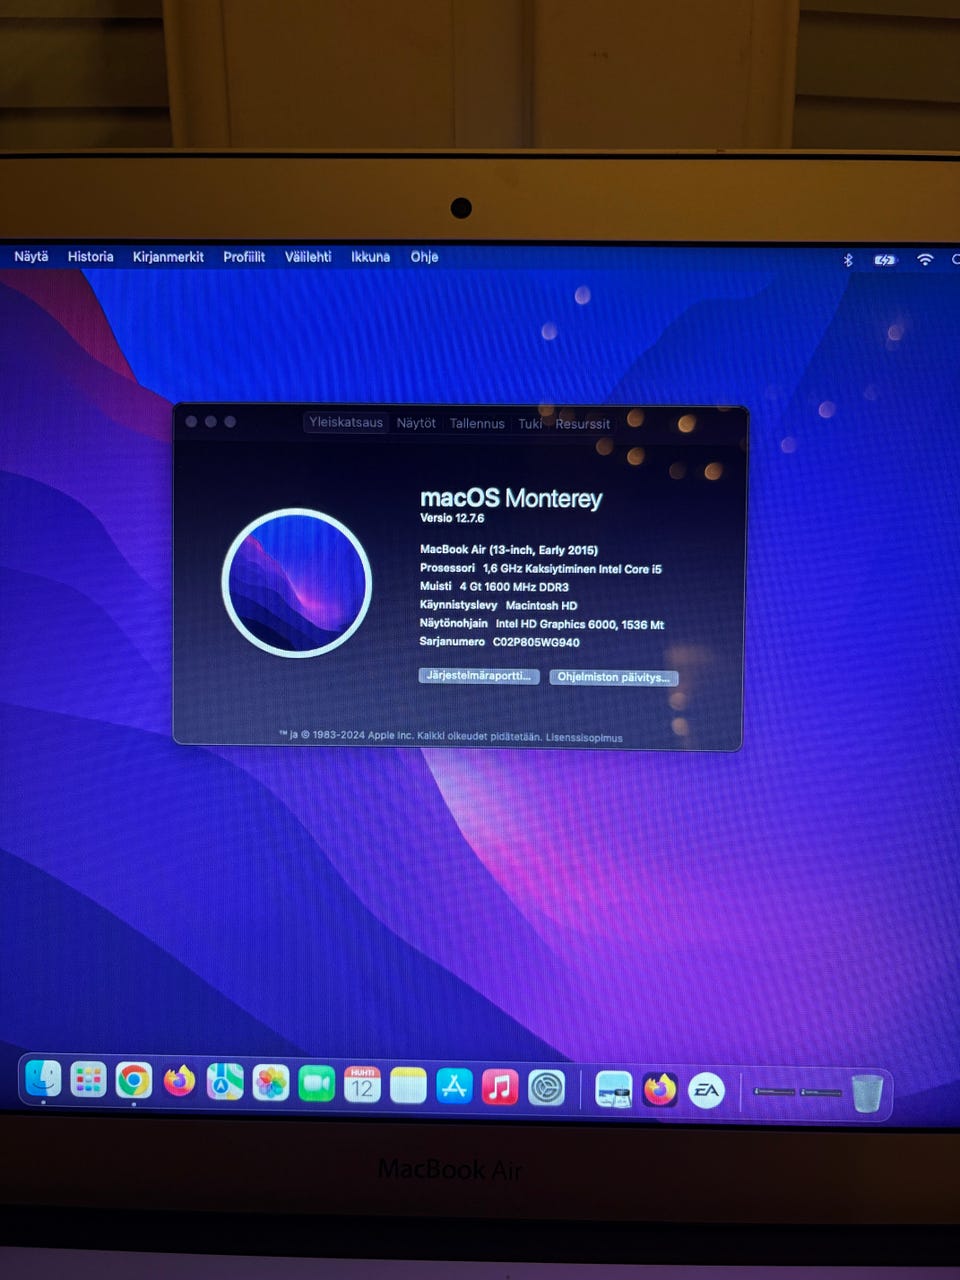Click the Macintosh HD startup disk value

tap(541, 605)
